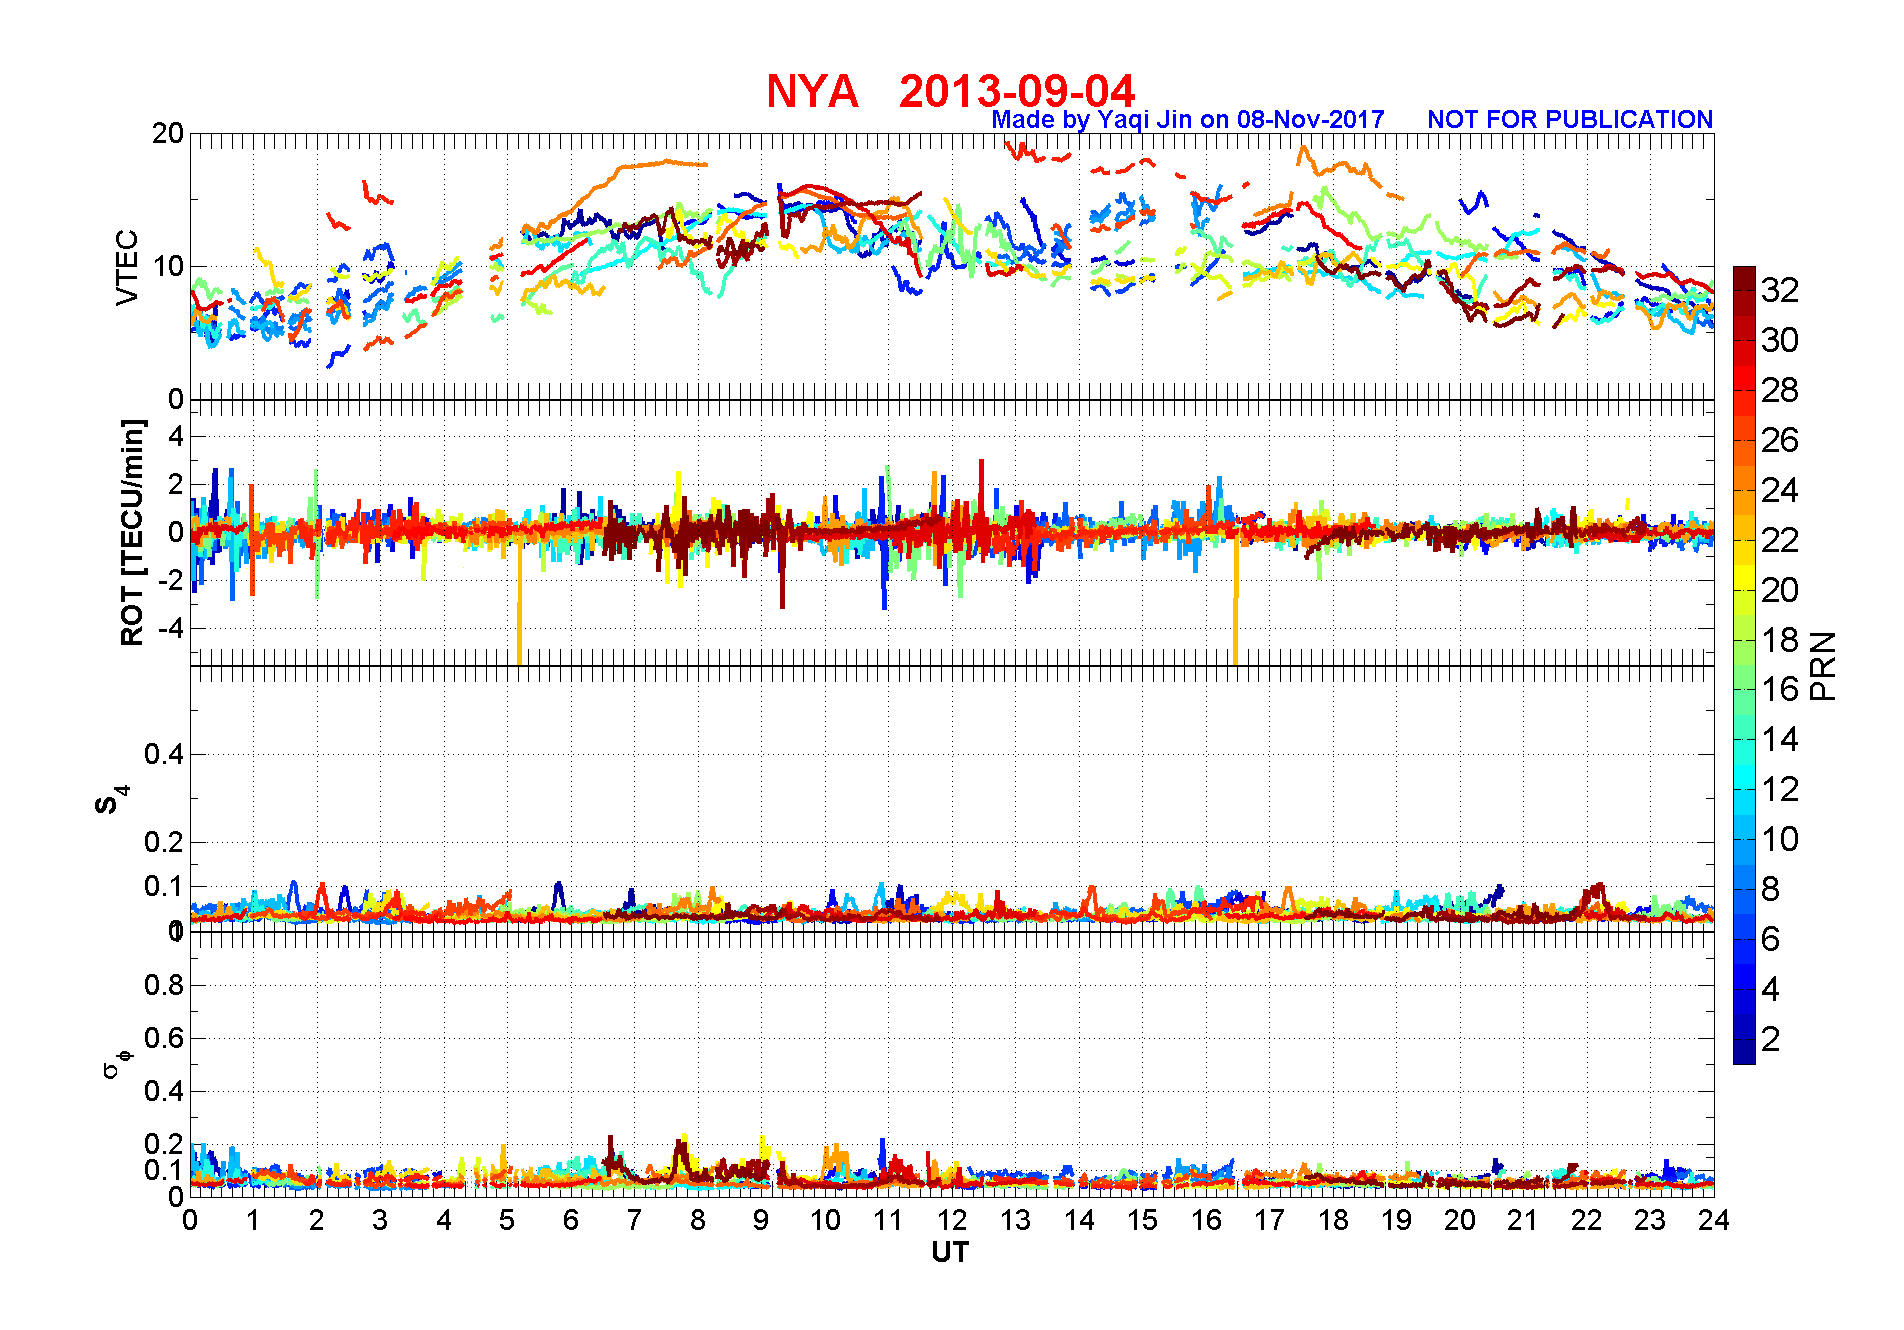
Task: Click the x-axis tick label 24
Action: pos(1713,1220)
